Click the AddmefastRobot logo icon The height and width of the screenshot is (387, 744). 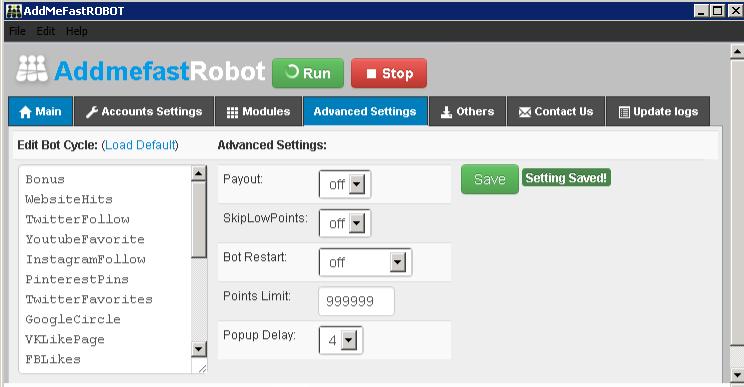click(32, 68)
